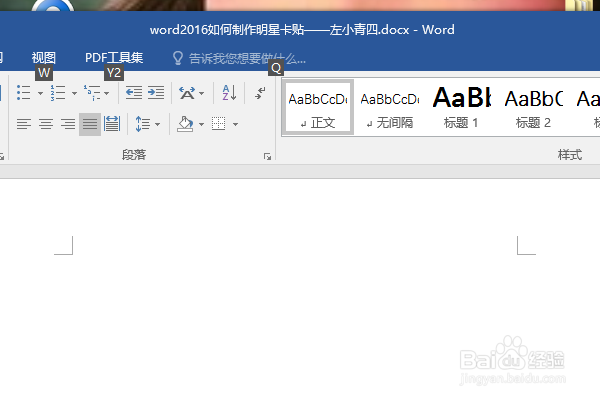
Task: Align text to the left
Action: pyautogui.click(x=24, y=124)
